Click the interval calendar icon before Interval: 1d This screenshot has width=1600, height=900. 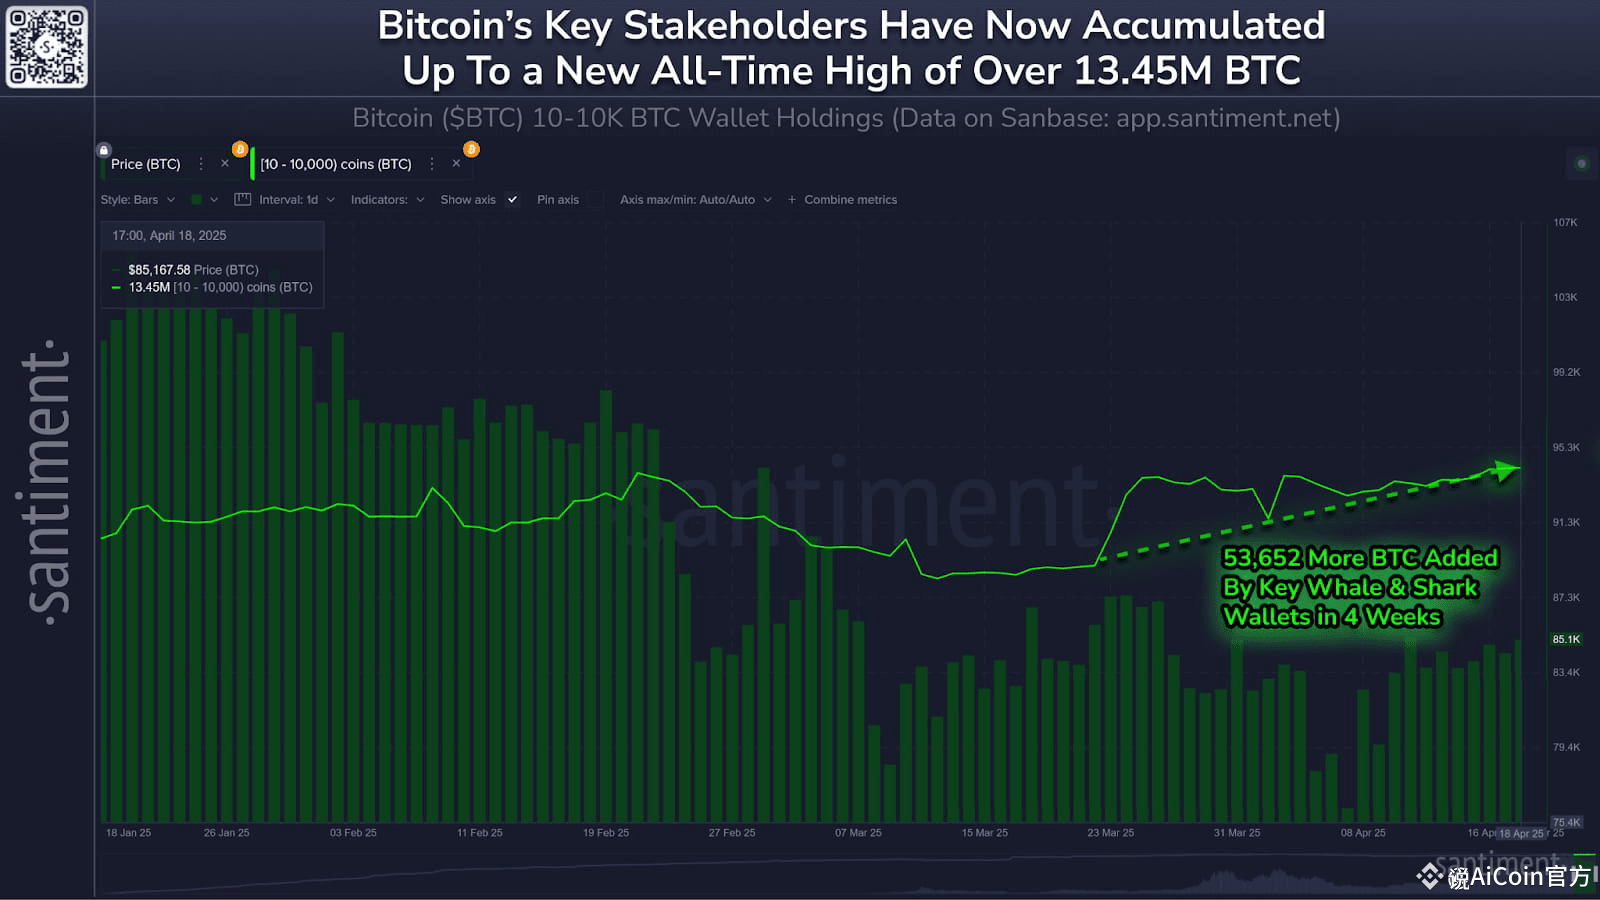(243, 199)
